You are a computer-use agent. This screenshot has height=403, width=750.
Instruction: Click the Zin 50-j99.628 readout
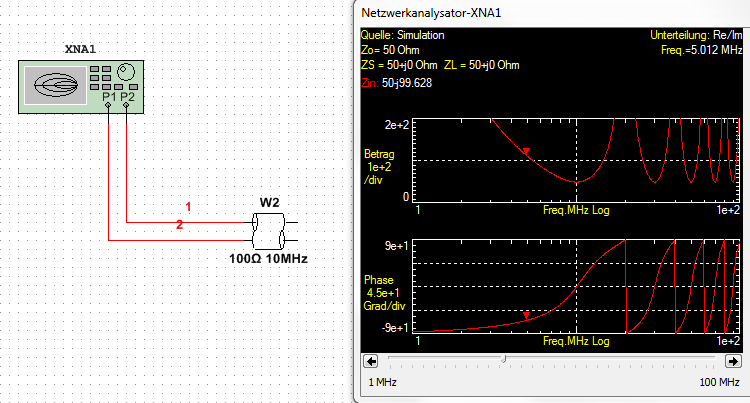397,83
